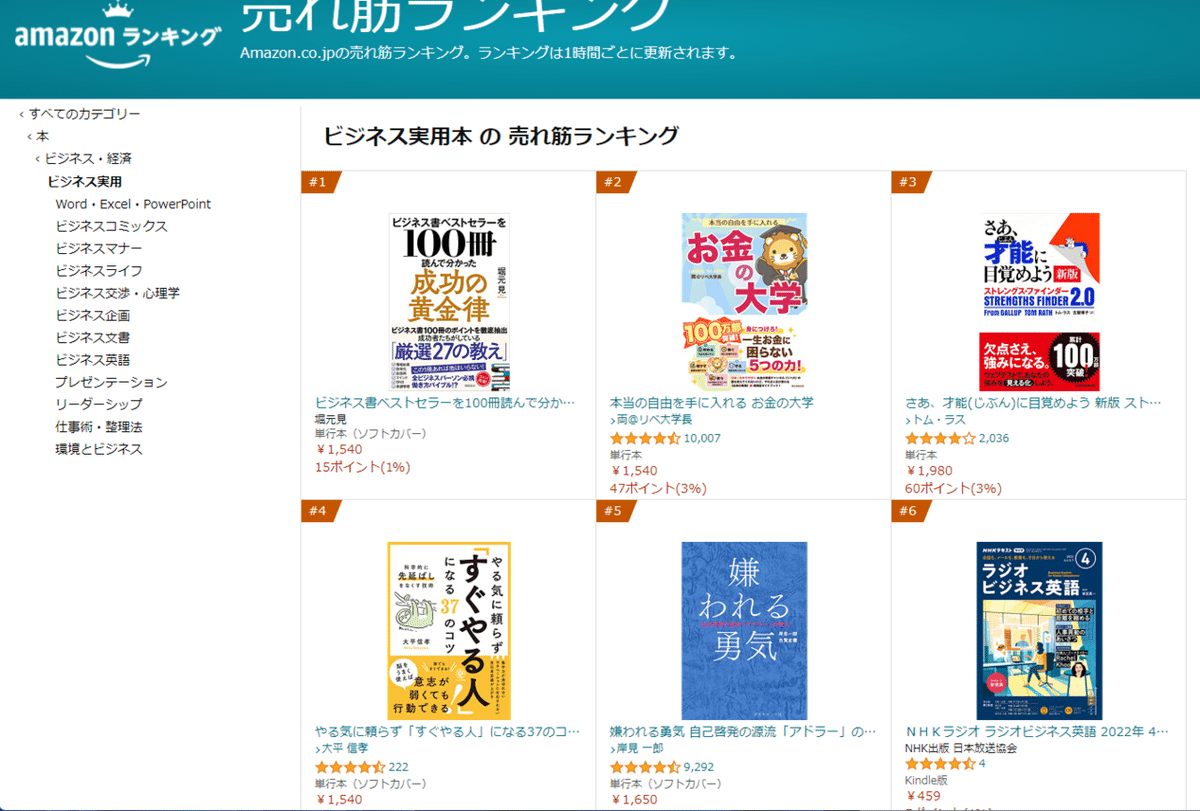Screen dimensions: 1200x811
Task: Click the Amazon ランキング logo
Action: click(117, 39)
